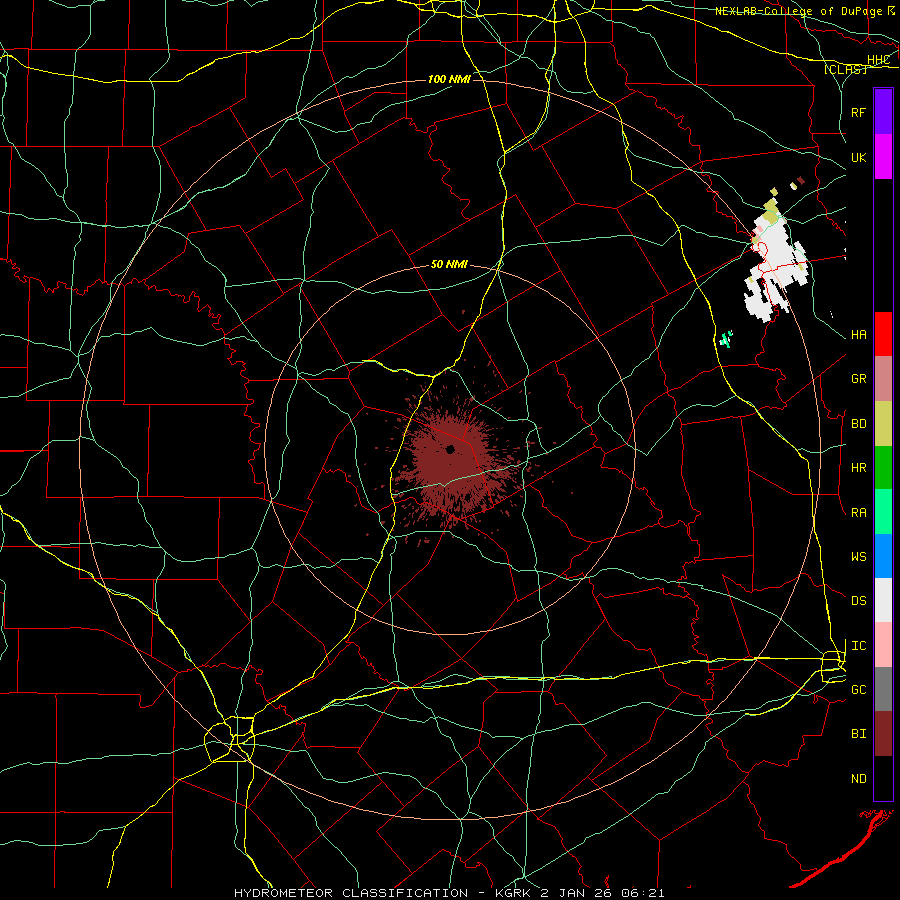Viewport: 900px width, 900px height.
Task: Click the HYDROMETEOR CLASSIFICATION title text
Action: 351,893
